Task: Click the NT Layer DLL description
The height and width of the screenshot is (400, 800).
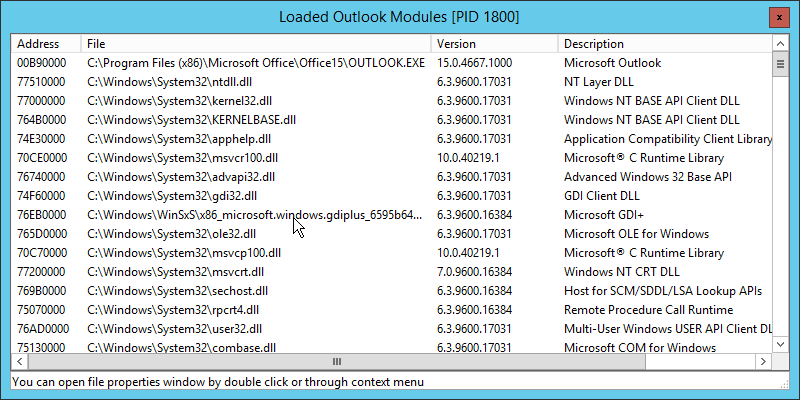Action: coord(598,82)
